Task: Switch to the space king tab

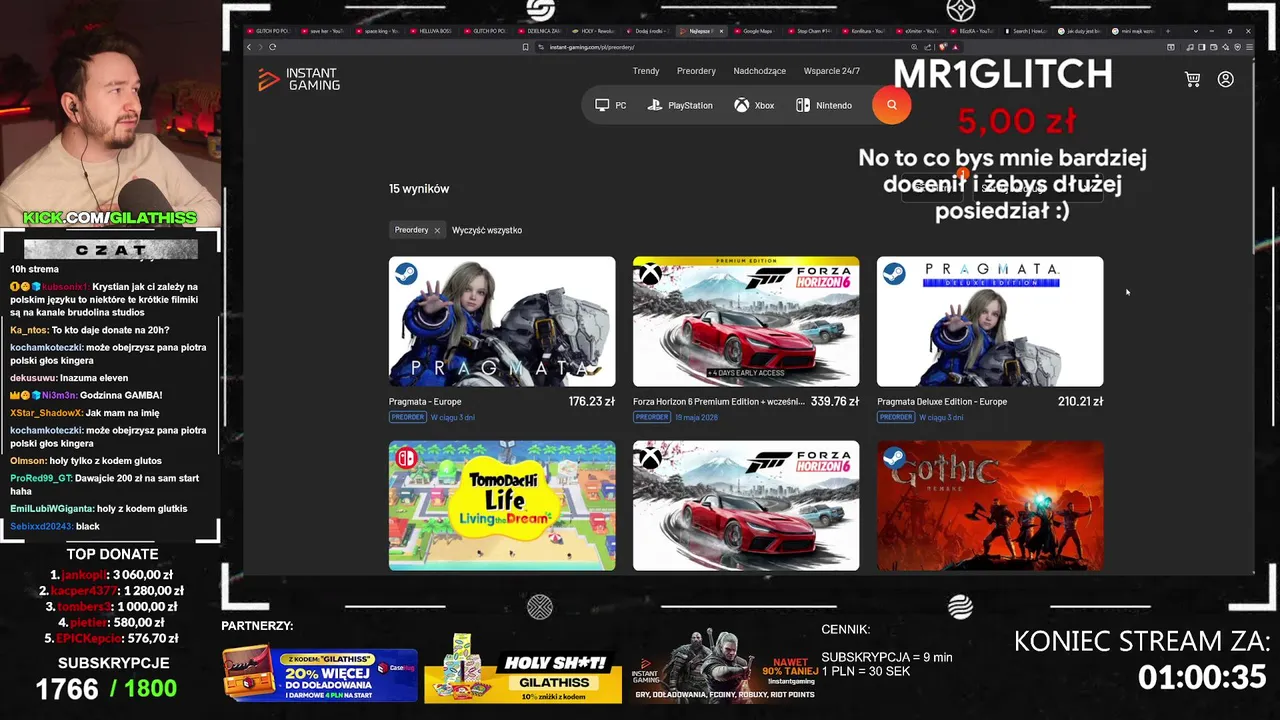Action: pos(377,31)
